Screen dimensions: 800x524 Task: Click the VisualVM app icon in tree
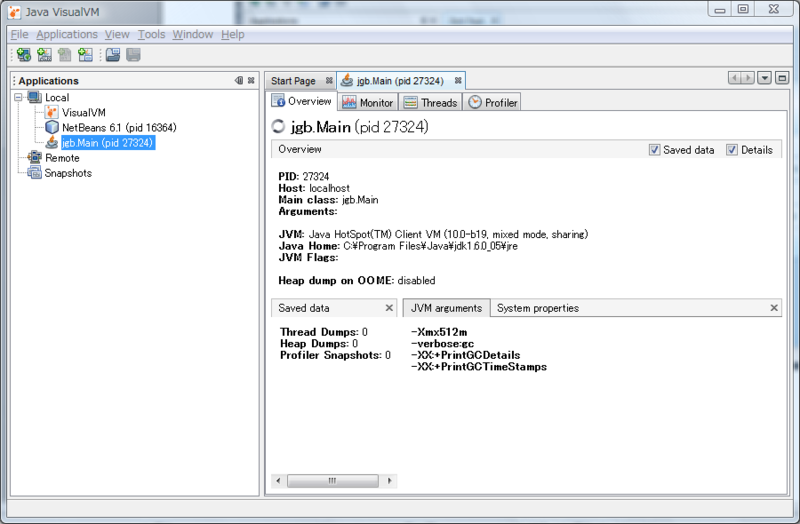coord(52,112)
